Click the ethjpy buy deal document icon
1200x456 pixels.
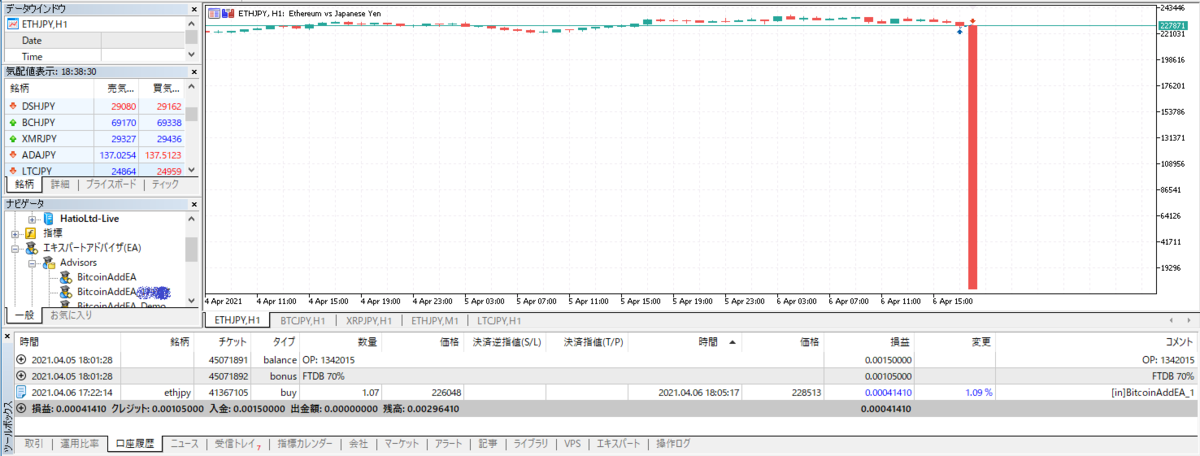(23, 392)
